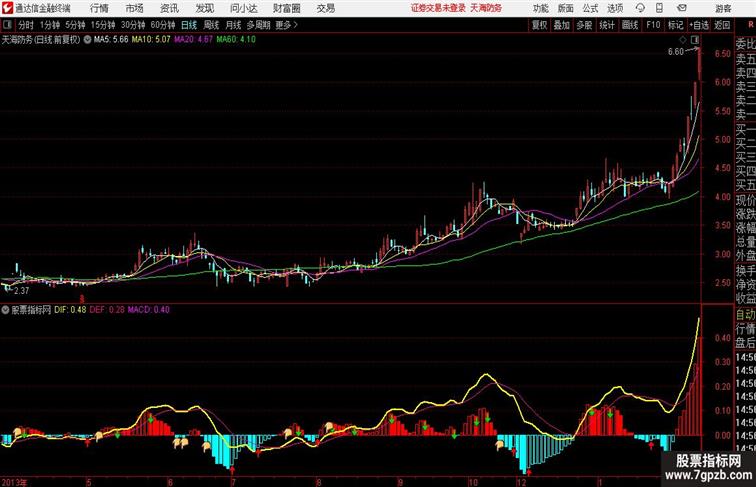Click the MACD: 0.40 indicator value
756x487 pixels.
[x=148, y=310]
